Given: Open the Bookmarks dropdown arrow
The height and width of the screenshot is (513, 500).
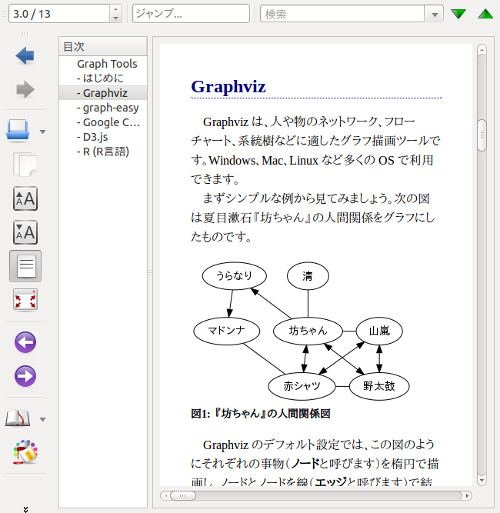Looking at the screenshot, I should coord(42,419).
